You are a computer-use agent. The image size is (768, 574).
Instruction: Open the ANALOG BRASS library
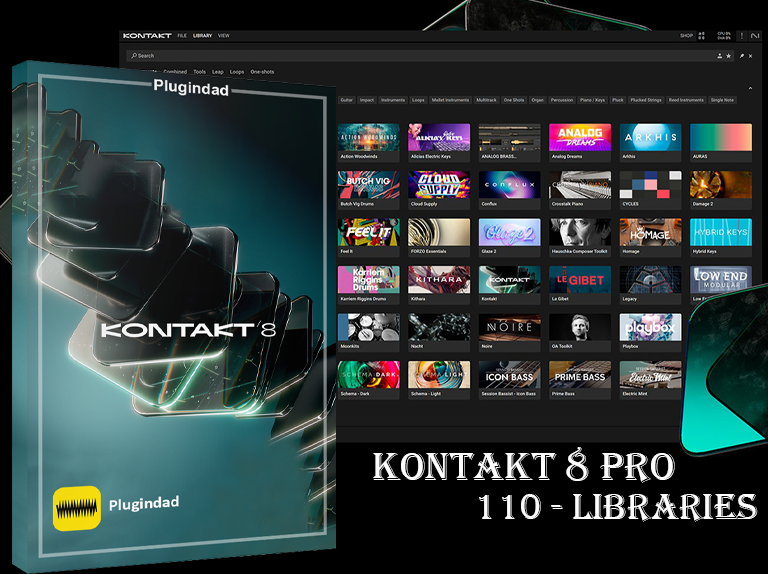pos(509,143)
